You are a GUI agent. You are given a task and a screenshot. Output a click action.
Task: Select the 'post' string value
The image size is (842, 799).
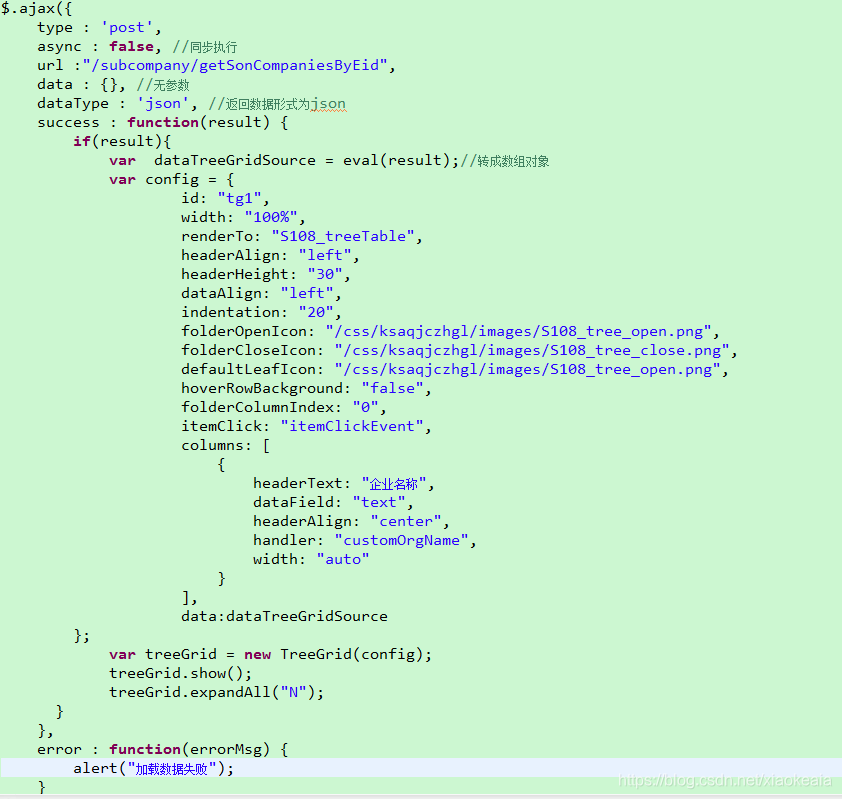tap(127, 27)
